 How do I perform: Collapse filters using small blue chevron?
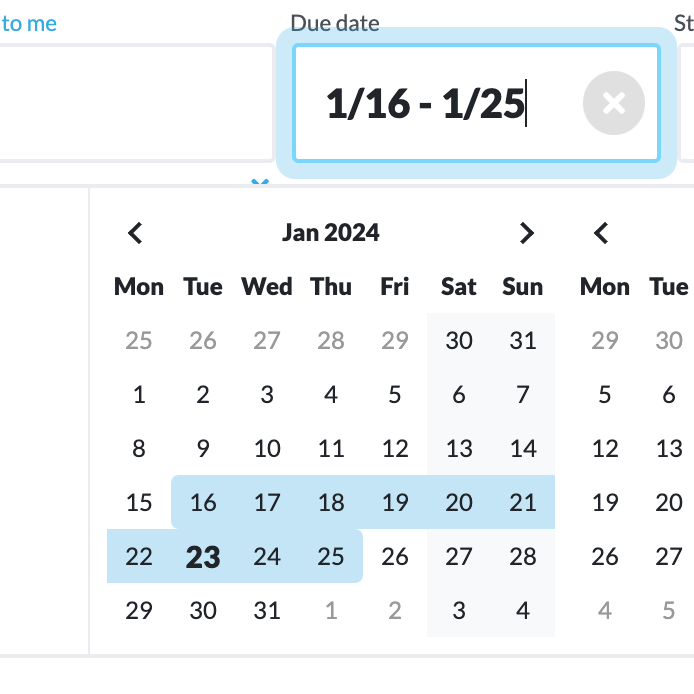pos(260,181)
